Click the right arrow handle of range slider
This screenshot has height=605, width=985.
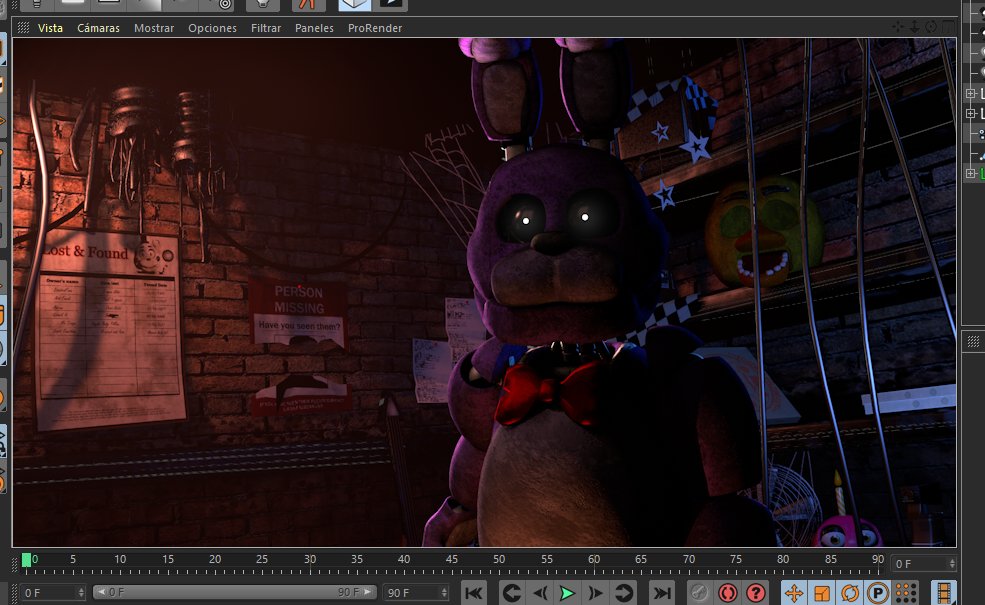(x=367, y=592)
